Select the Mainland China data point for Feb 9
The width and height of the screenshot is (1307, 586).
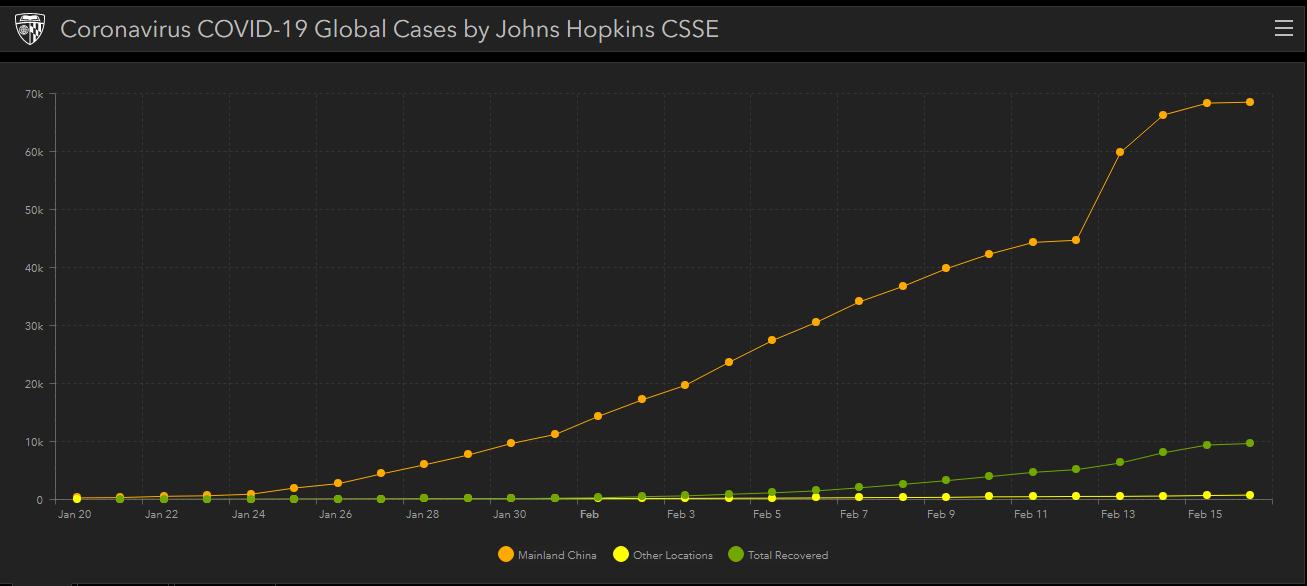(946, 268)
